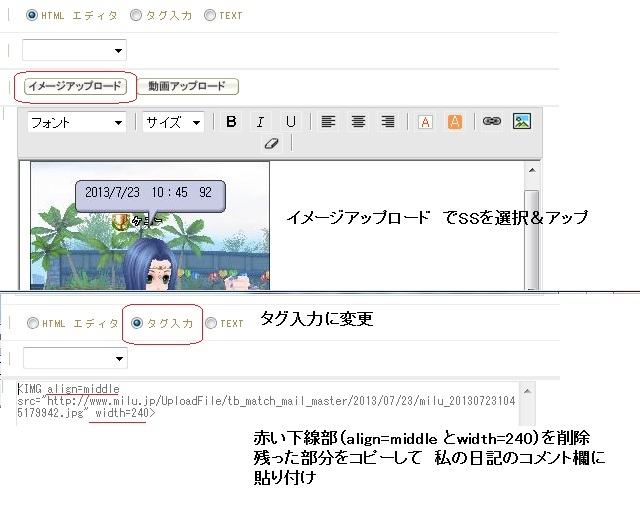The height and width of the screenshot is (512, 640).
Task: Expand the サイズ dropdown
Action: click(172, 122)
